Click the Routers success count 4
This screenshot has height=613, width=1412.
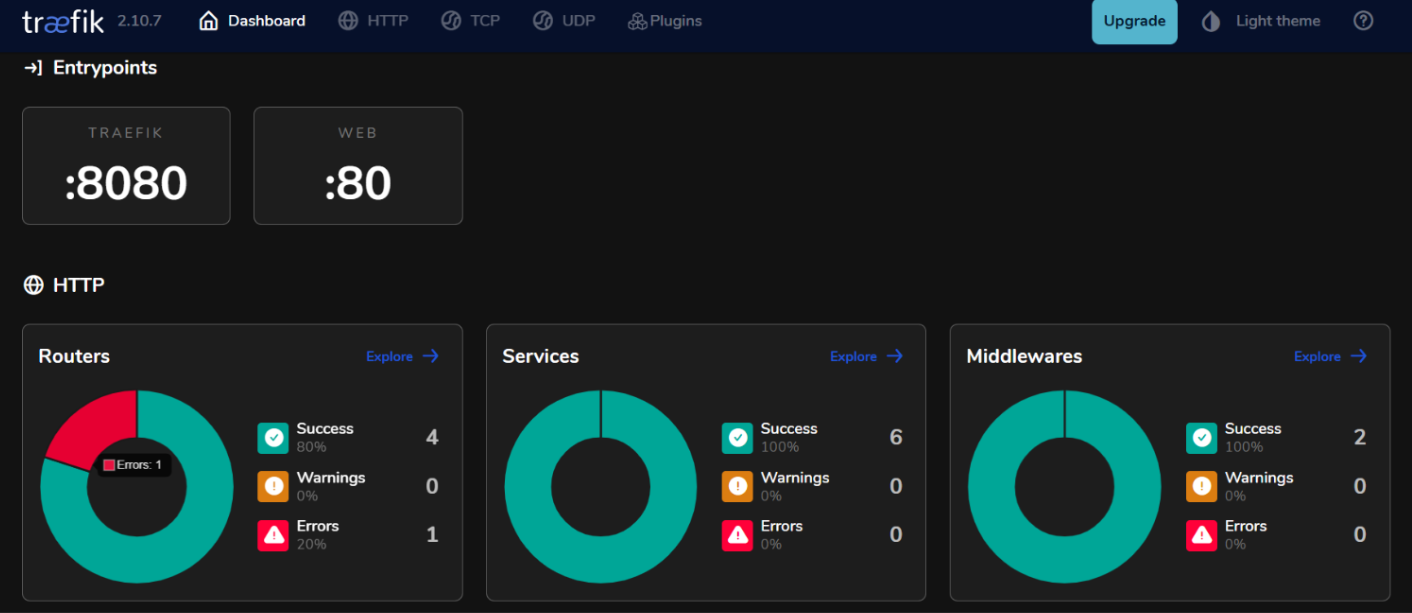click(x=432, y=438)
